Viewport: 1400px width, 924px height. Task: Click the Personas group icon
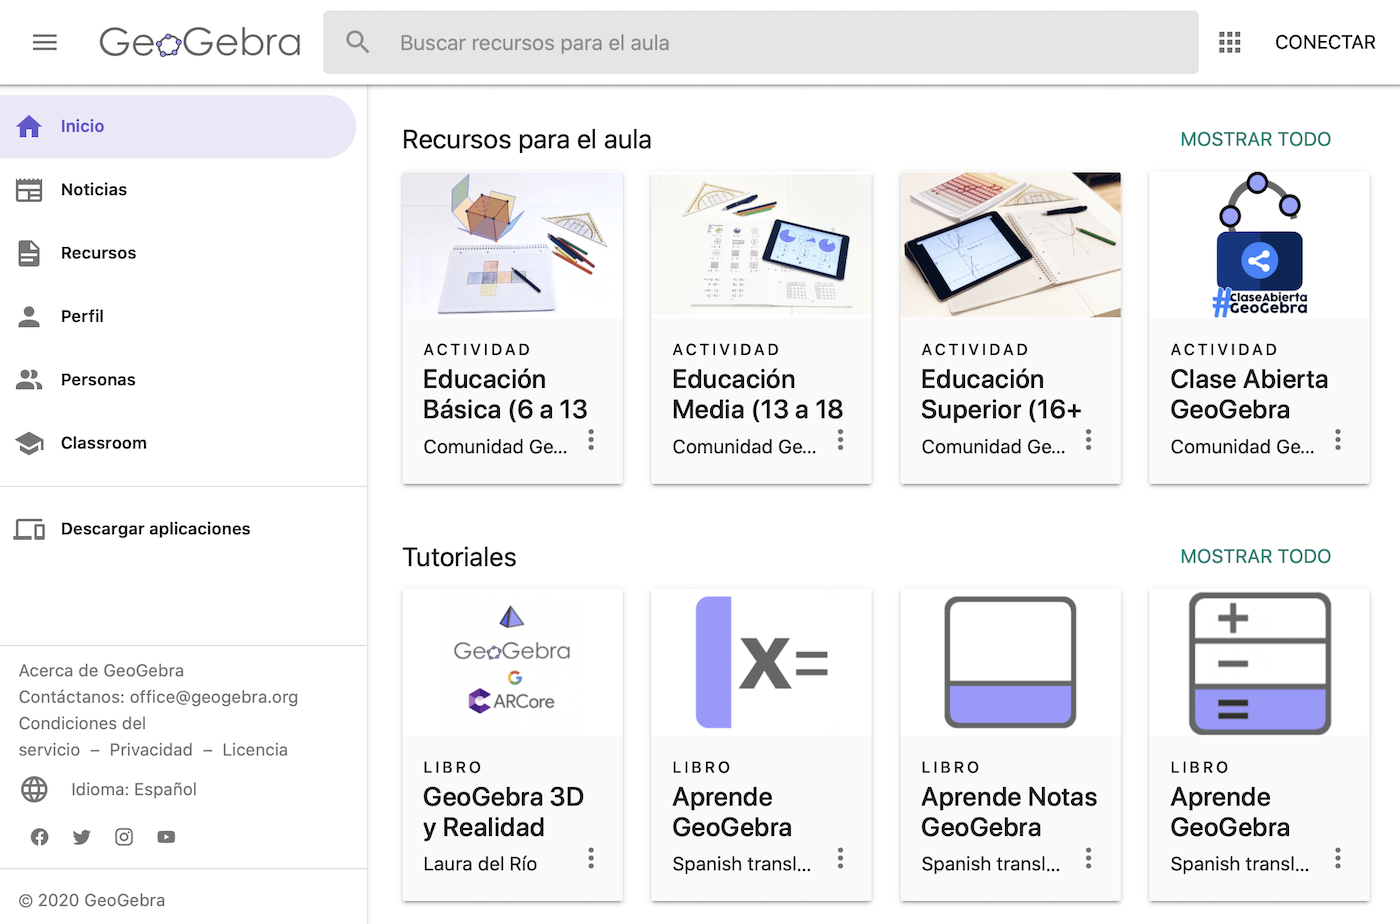click(x=29, y=380)
